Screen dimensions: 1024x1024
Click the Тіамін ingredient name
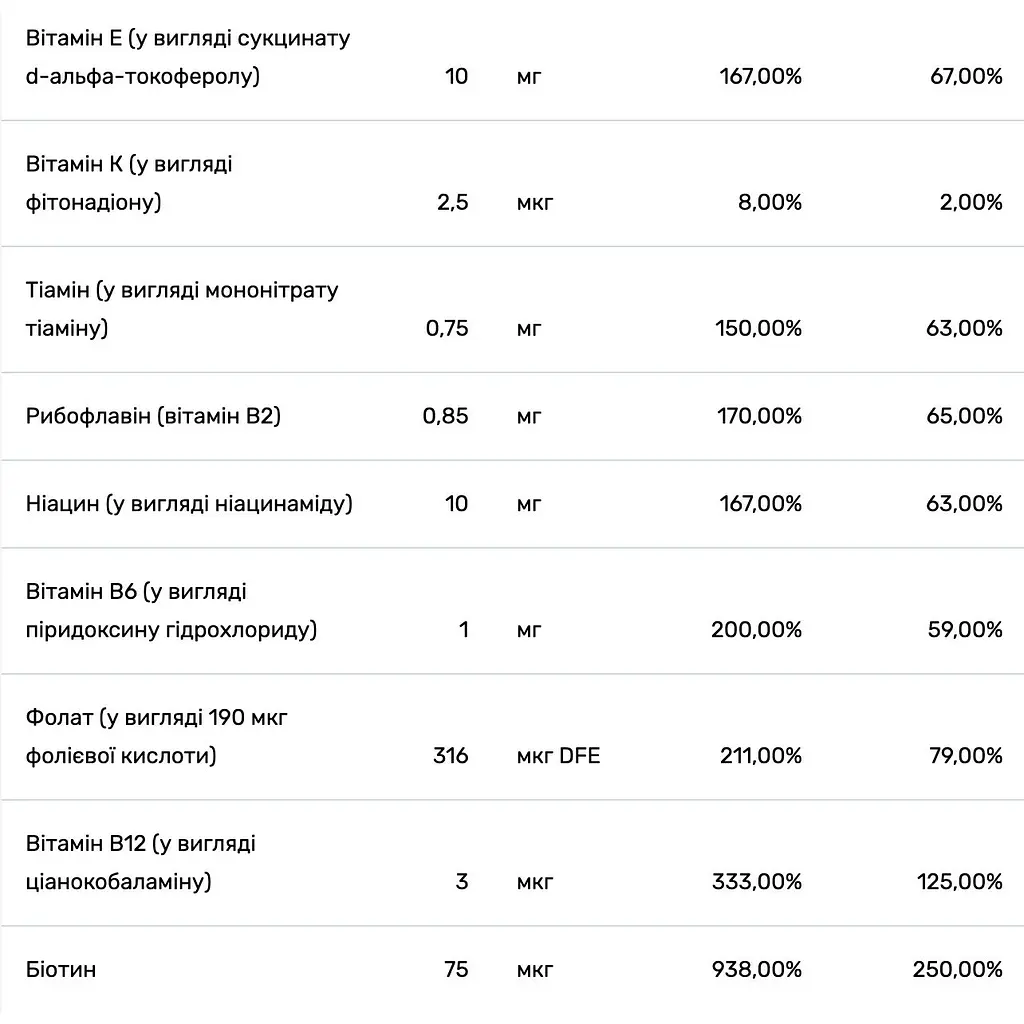[x=182, y=309]
